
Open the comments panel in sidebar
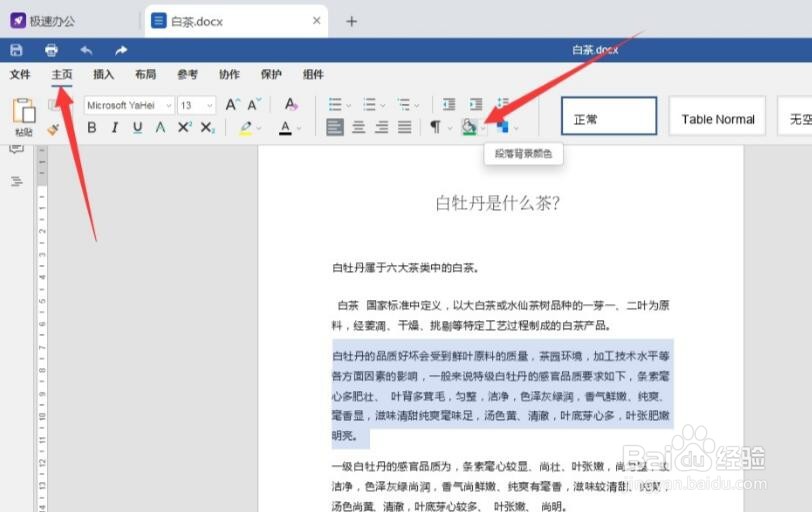click(16, 150)
